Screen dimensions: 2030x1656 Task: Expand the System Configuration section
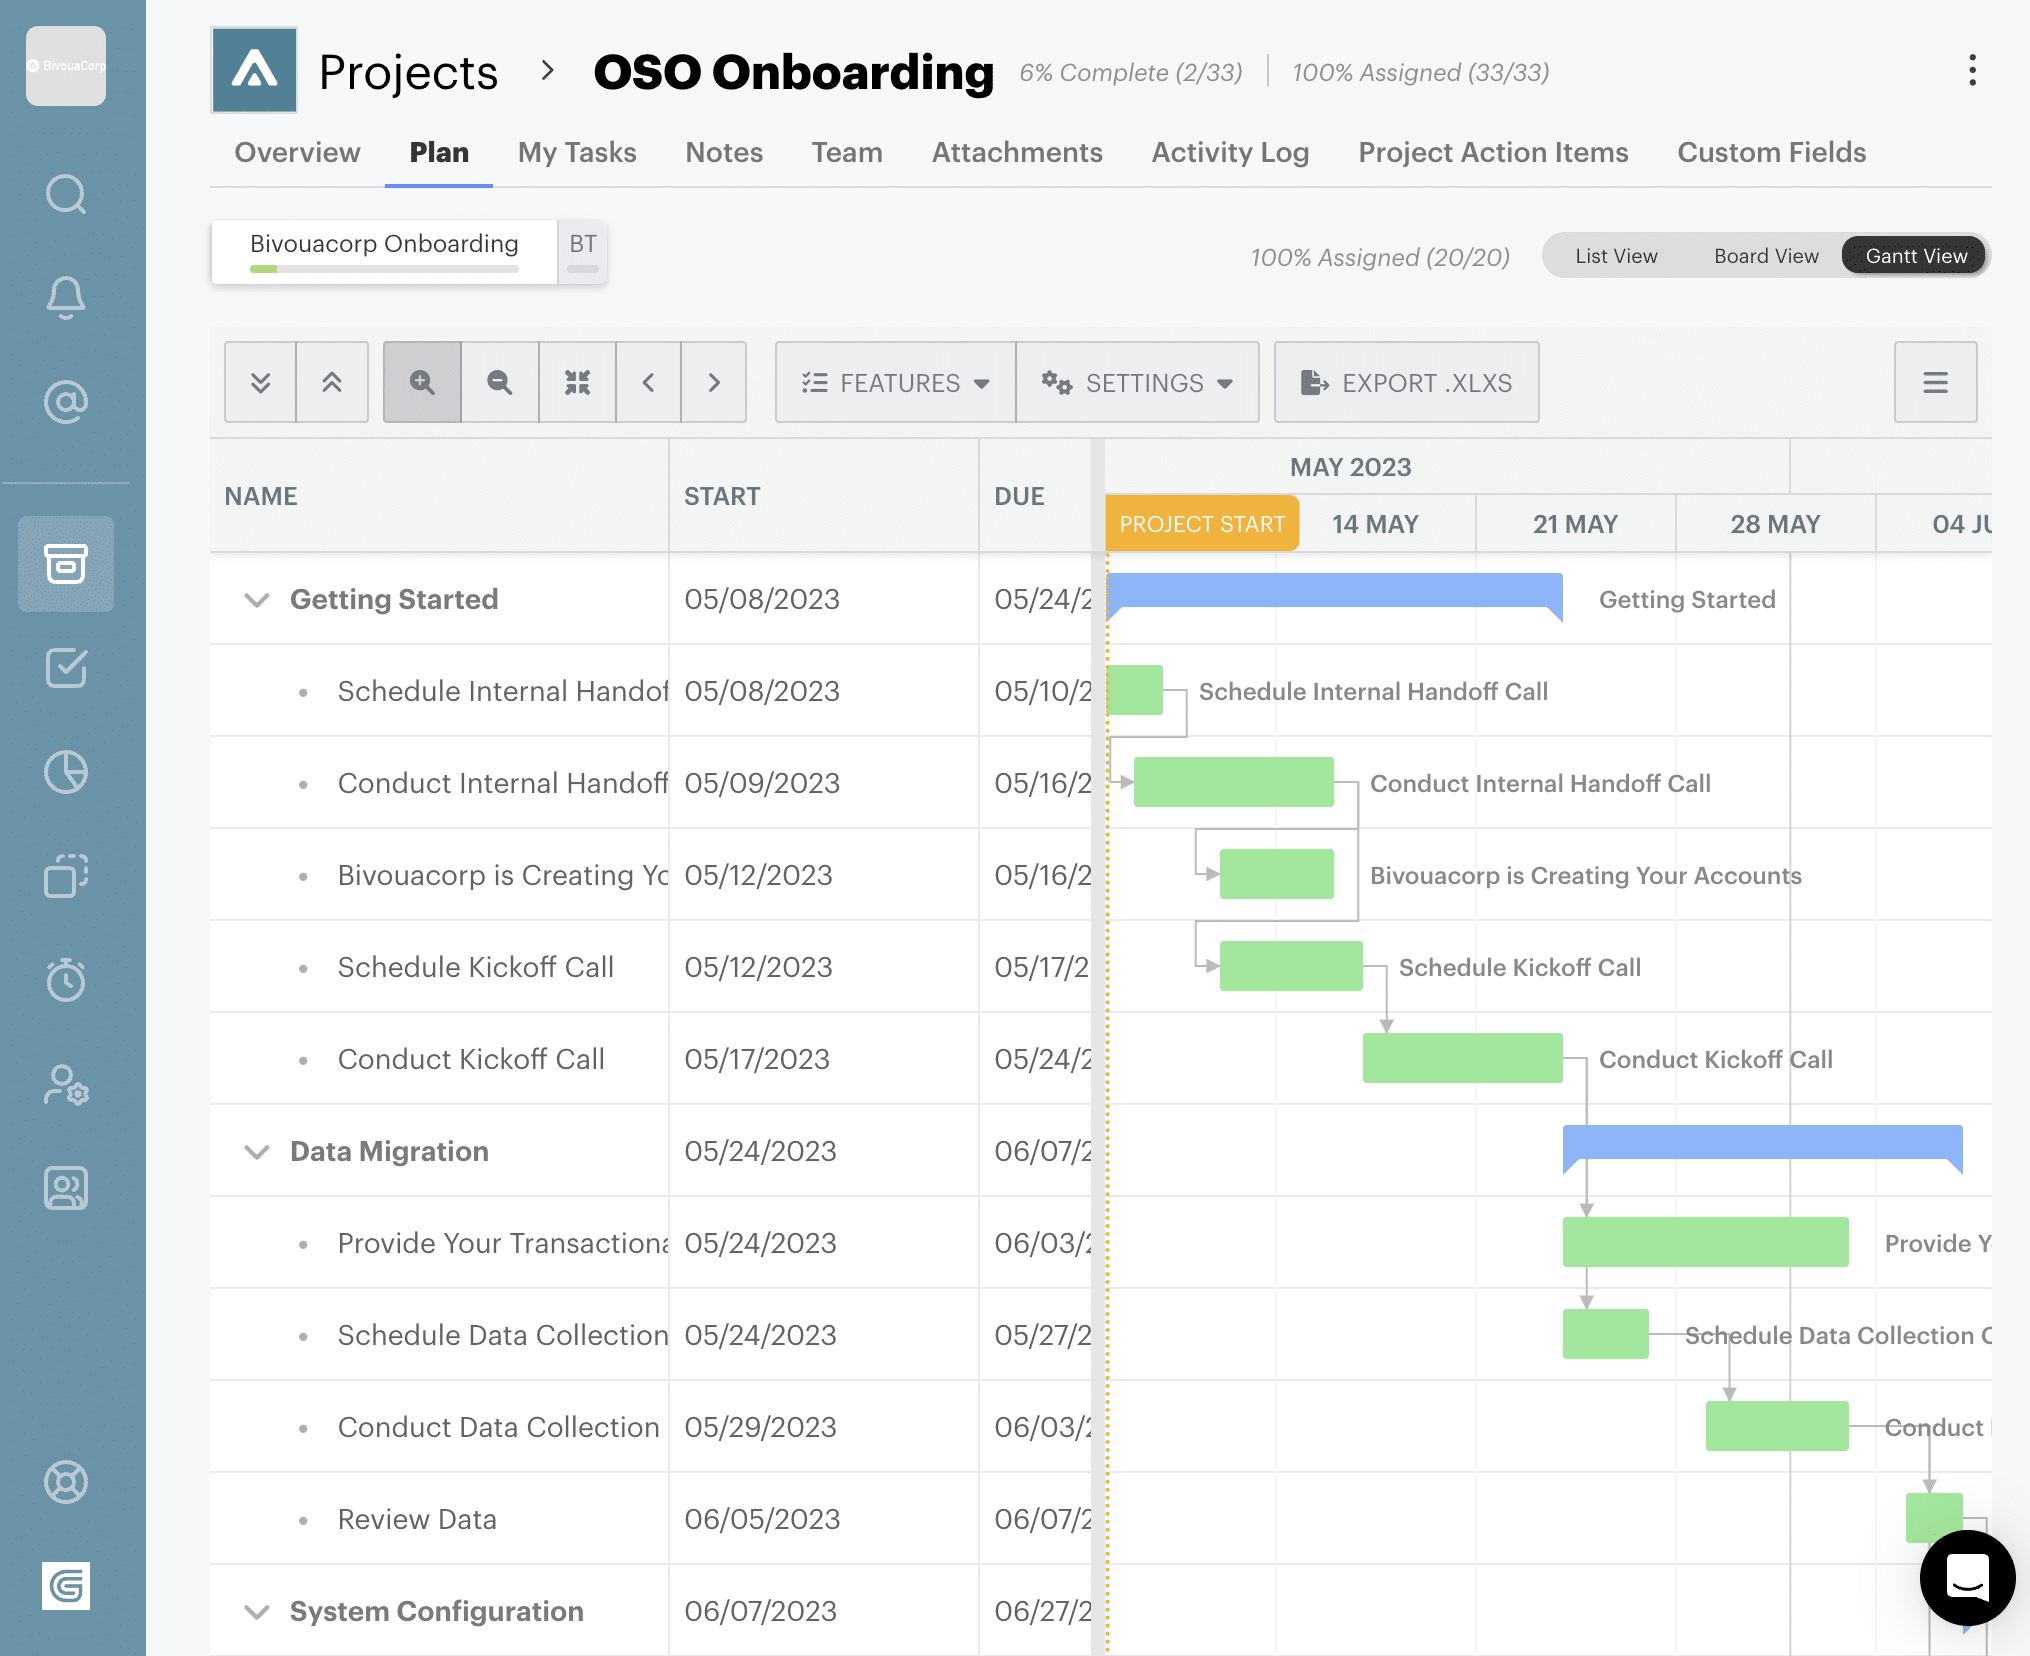[x=257, y=1611]
